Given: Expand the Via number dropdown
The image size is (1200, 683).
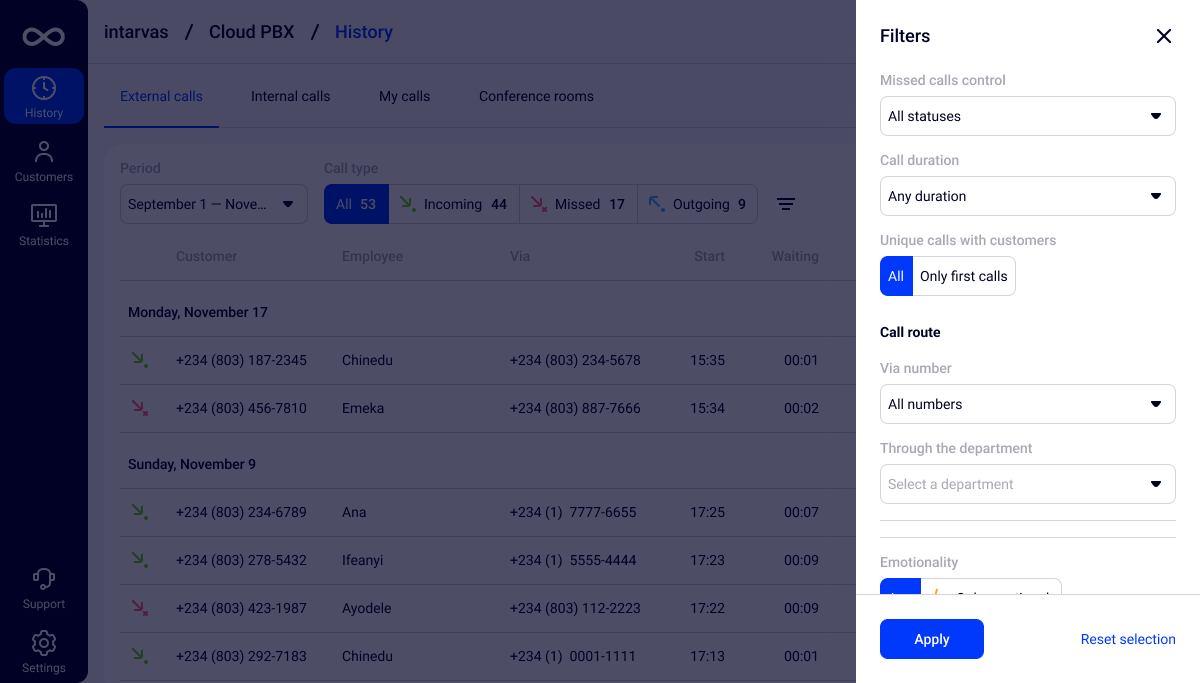Looking at the screenshot, I should pyautogui.click(x=1027, y=404).
